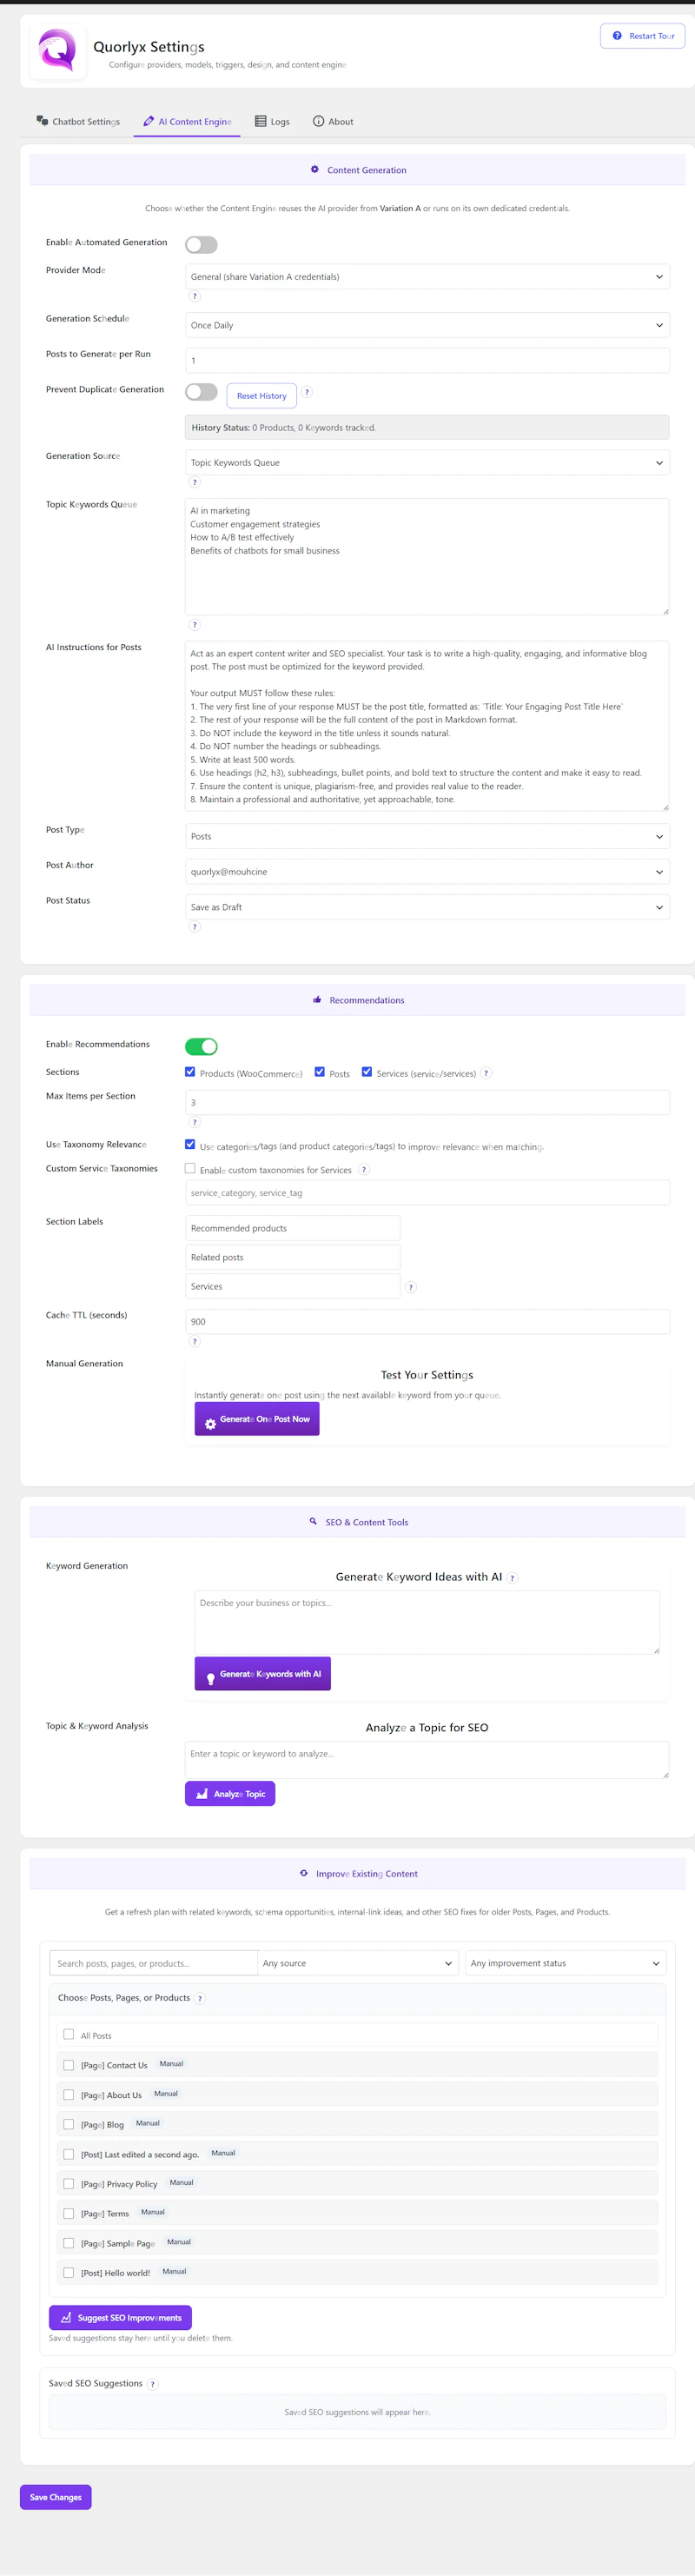This screenshot has height=2576, width=695.
Task: Toggle Enable Automated Generation switch
Action: (x=201, y=245)
